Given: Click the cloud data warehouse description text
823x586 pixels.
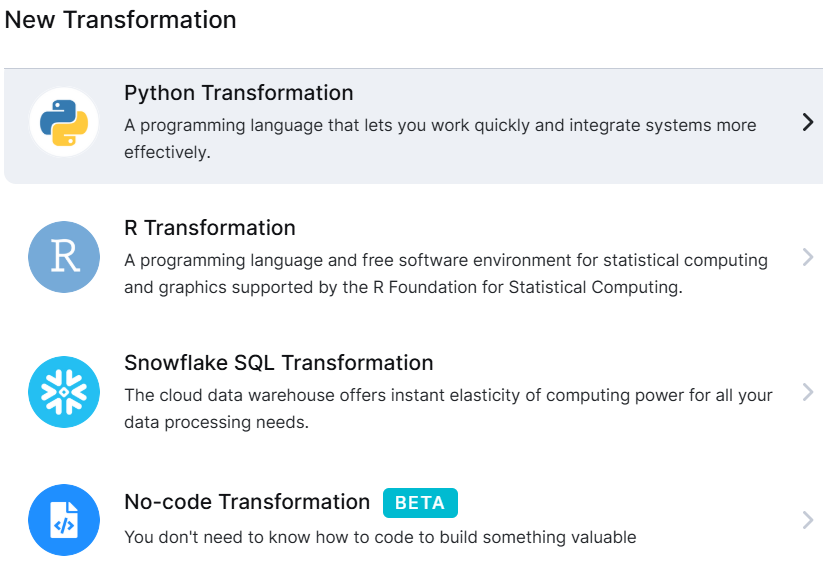Looking at the screenshot, I should 448,409.
